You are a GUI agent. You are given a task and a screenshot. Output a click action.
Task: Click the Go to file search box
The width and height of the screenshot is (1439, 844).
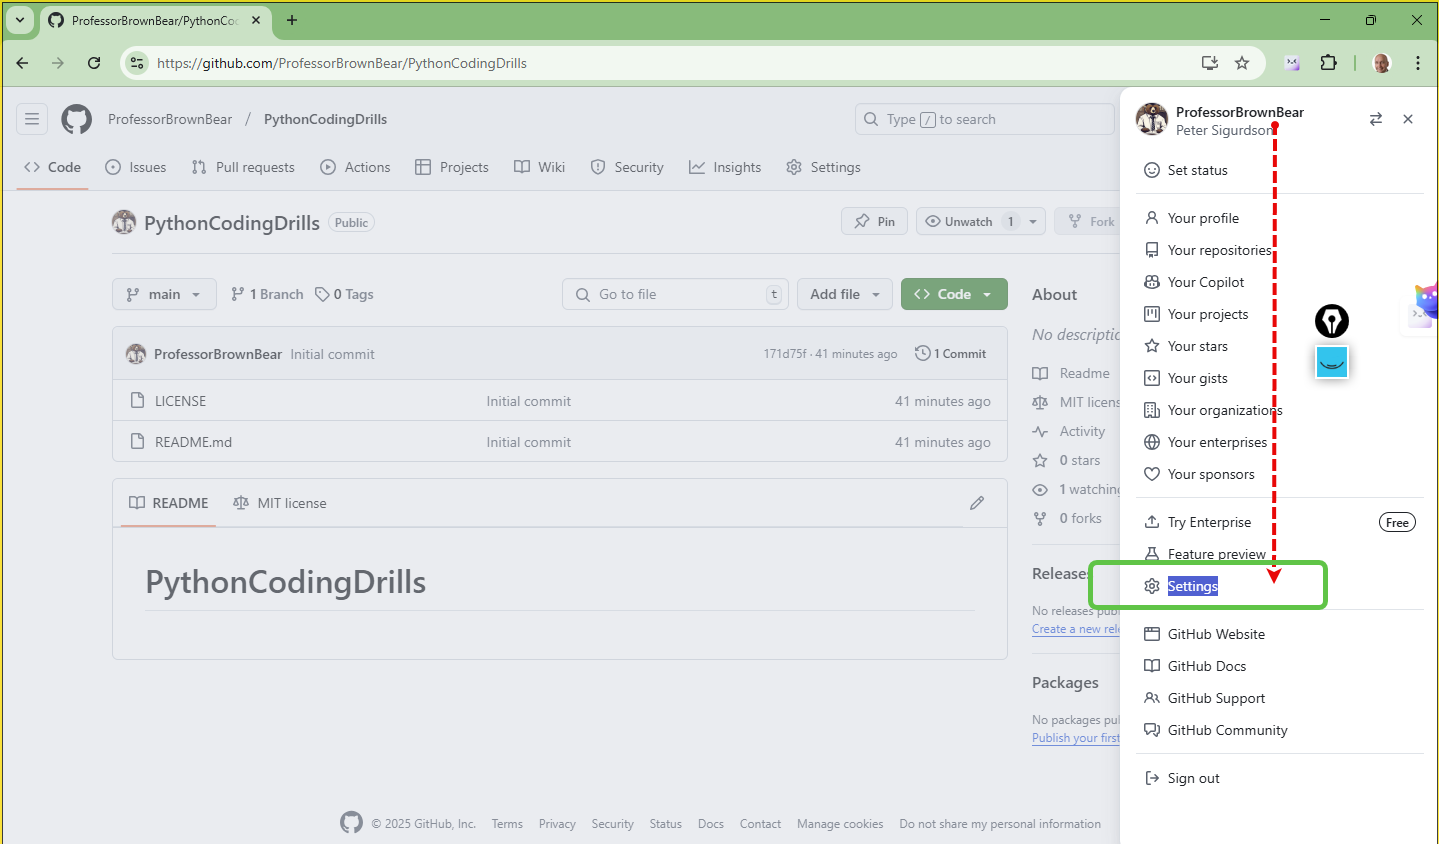(x=675, y=294)
